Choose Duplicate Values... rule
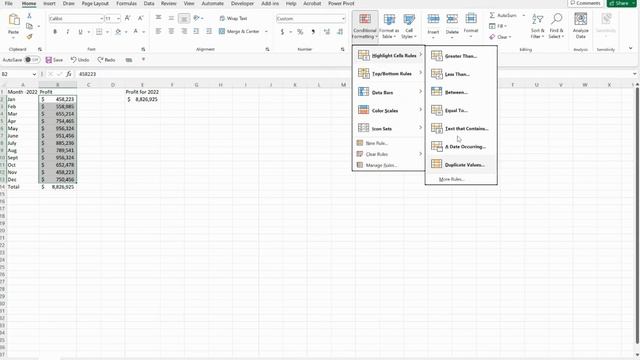 pyautogui.click(x=461, y=165)
